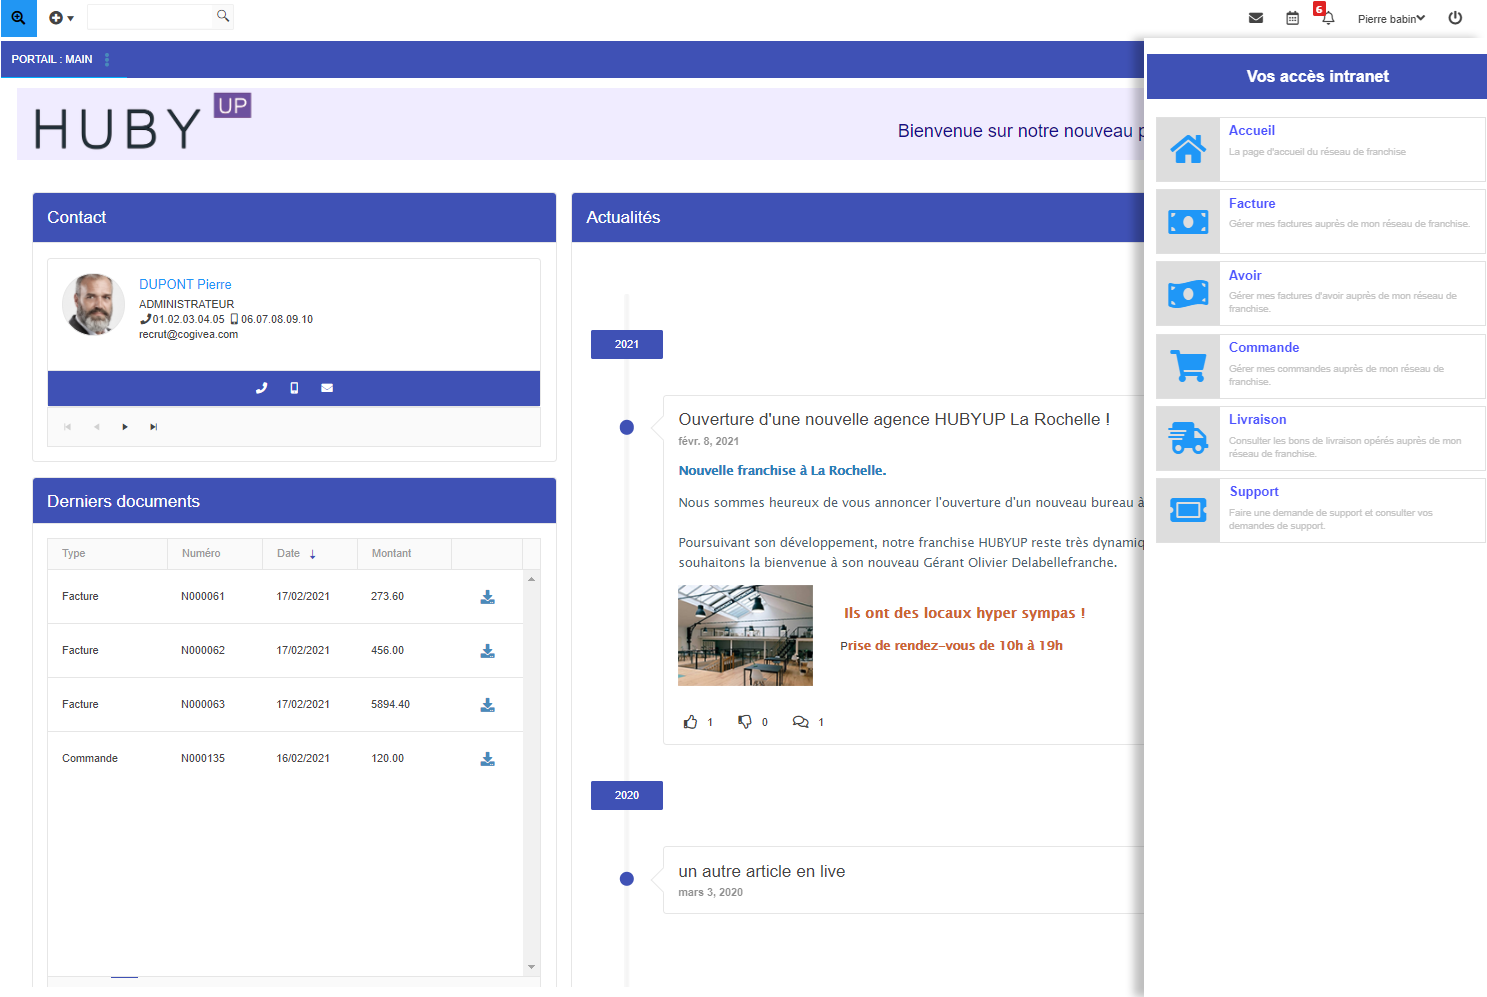Screen dimensions: 1487x997
Task: Go to the next contact page
Action: [125, 427]
